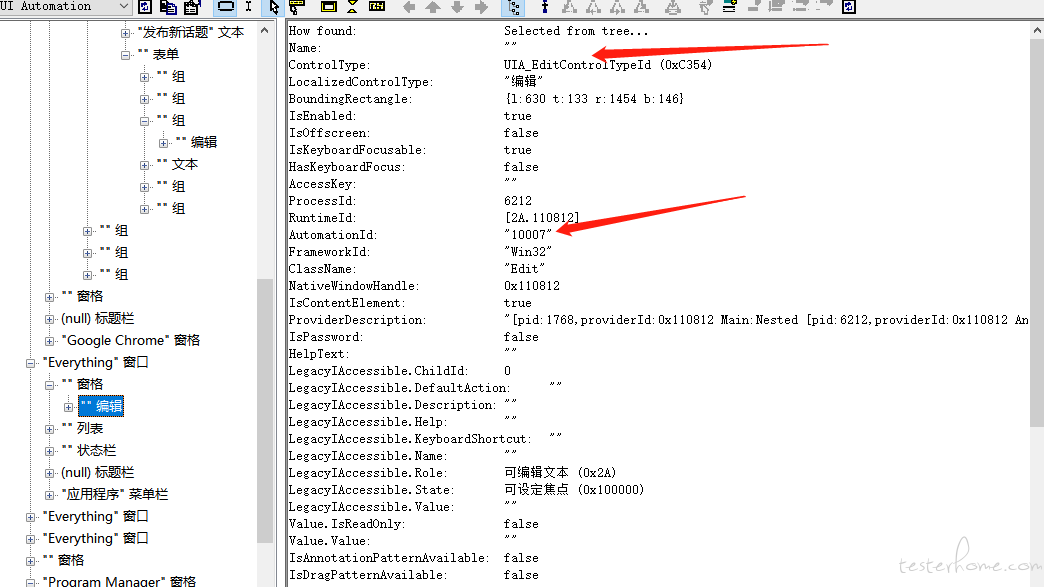1044x587 pixels.
Task: Click the tree pane scroll up arrow
Action: click(265, 30)
